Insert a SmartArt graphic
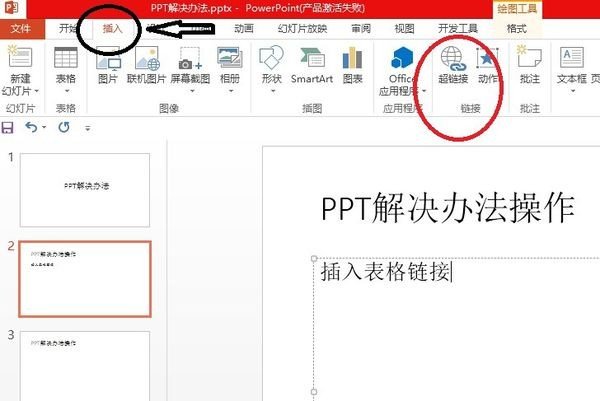The image size is (600, 401). [312, 64]
